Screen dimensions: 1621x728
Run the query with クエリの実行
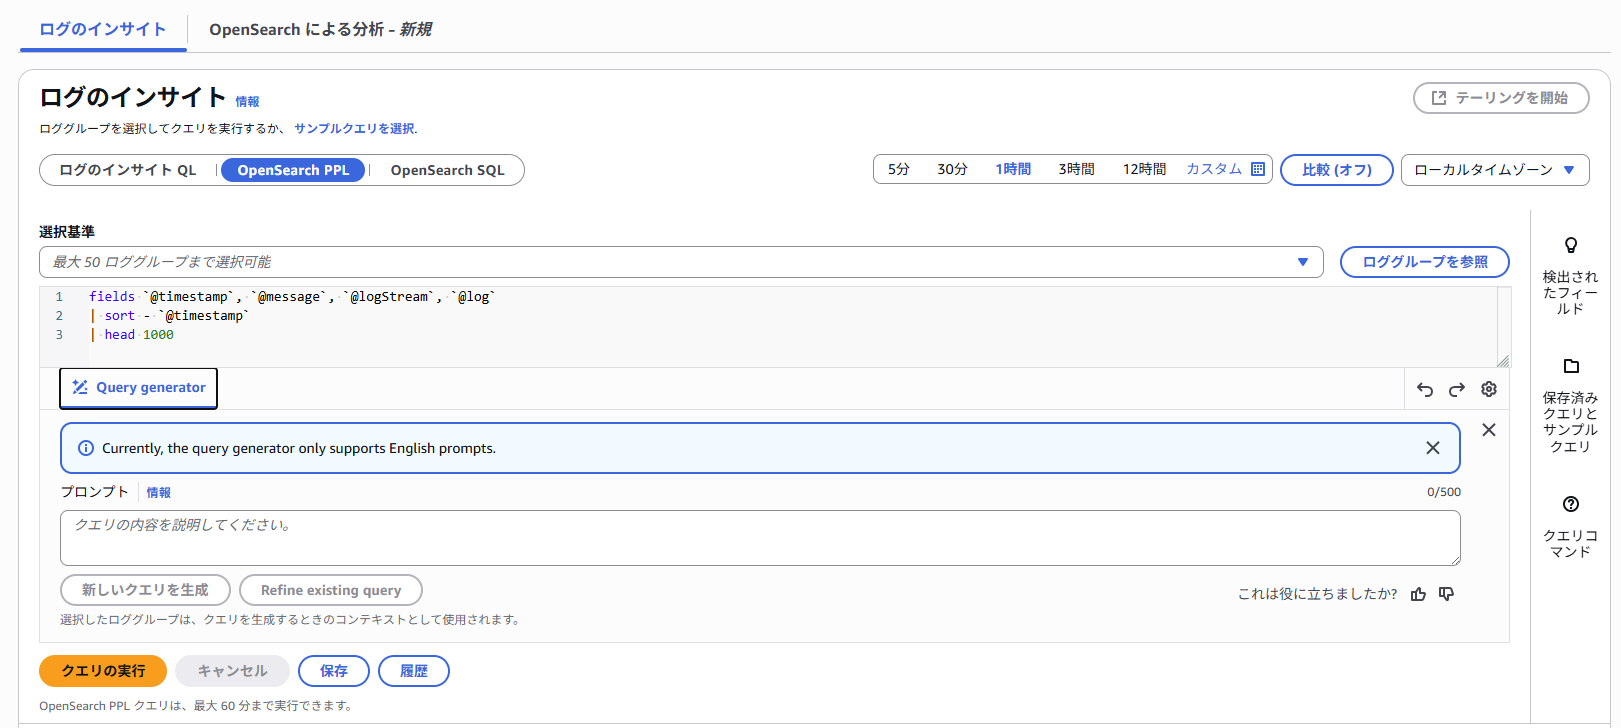[x=103, y=671]
